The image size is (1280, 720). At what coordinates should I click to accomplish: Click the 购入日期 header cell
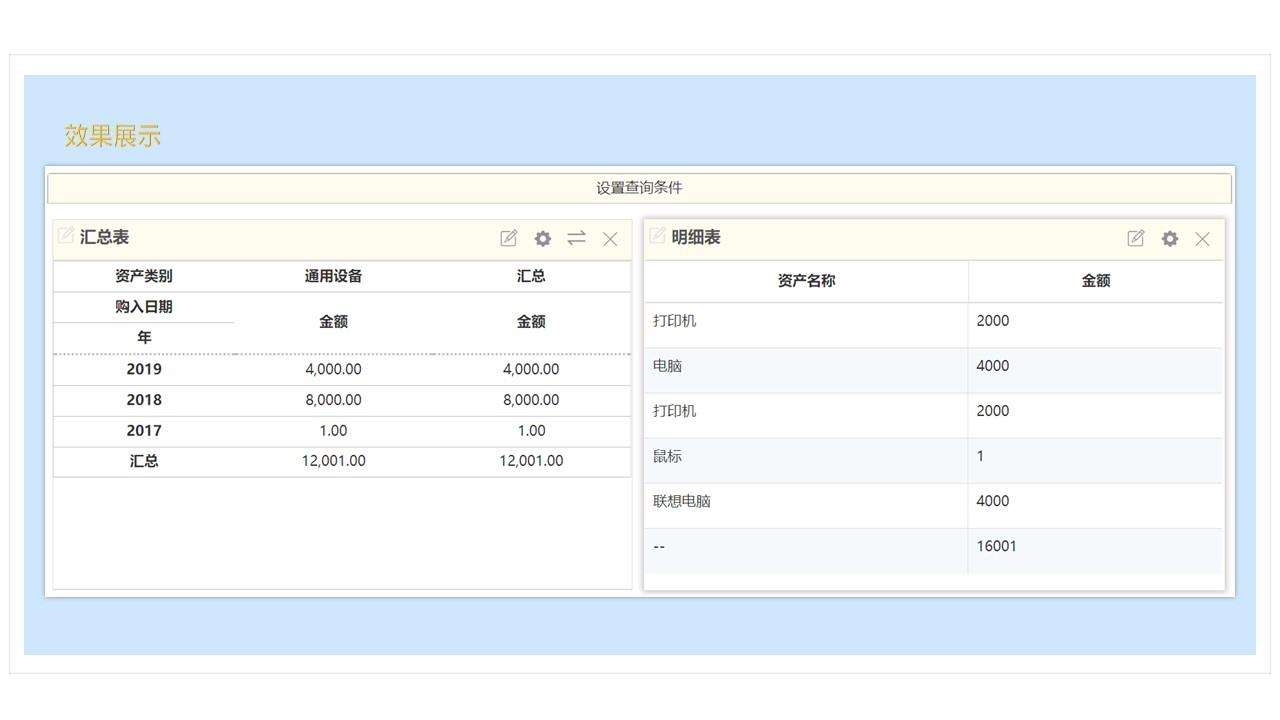[144, 307]
